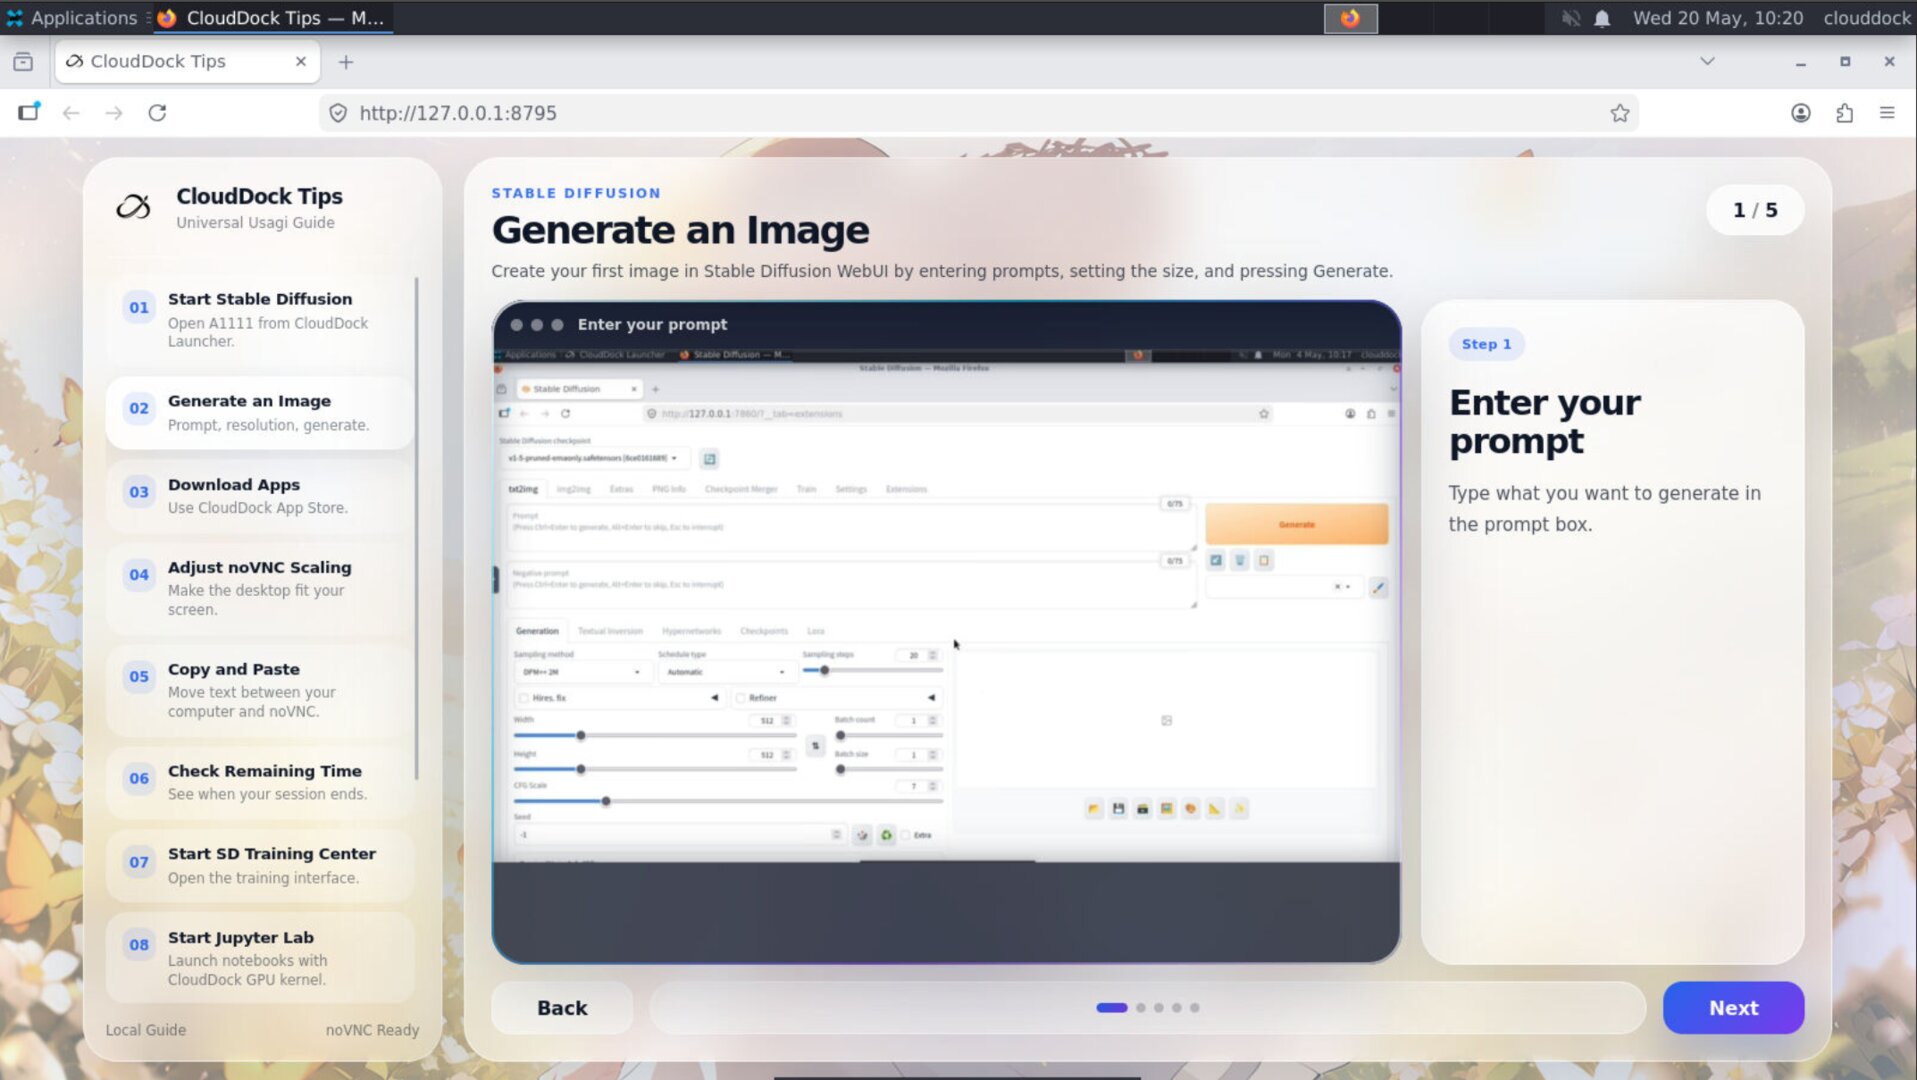
Task: Open Firefox View icon beside the tabs
Action: [x=23, y=62]
